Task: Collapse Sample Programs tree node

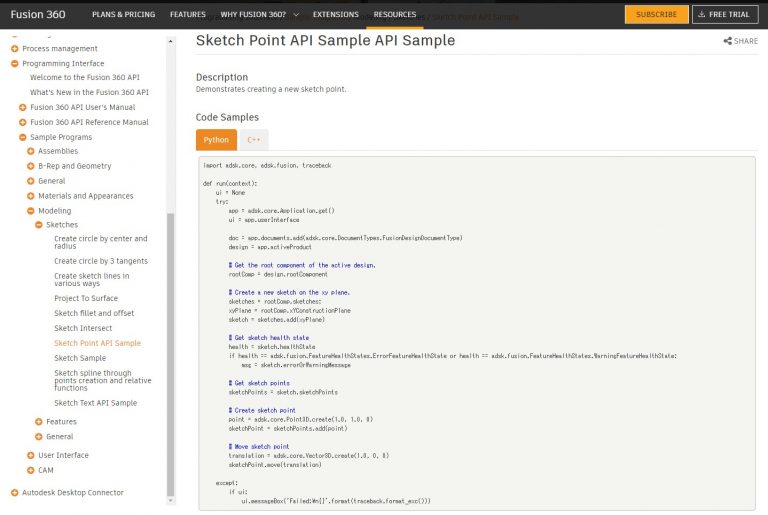Action: 23,137
